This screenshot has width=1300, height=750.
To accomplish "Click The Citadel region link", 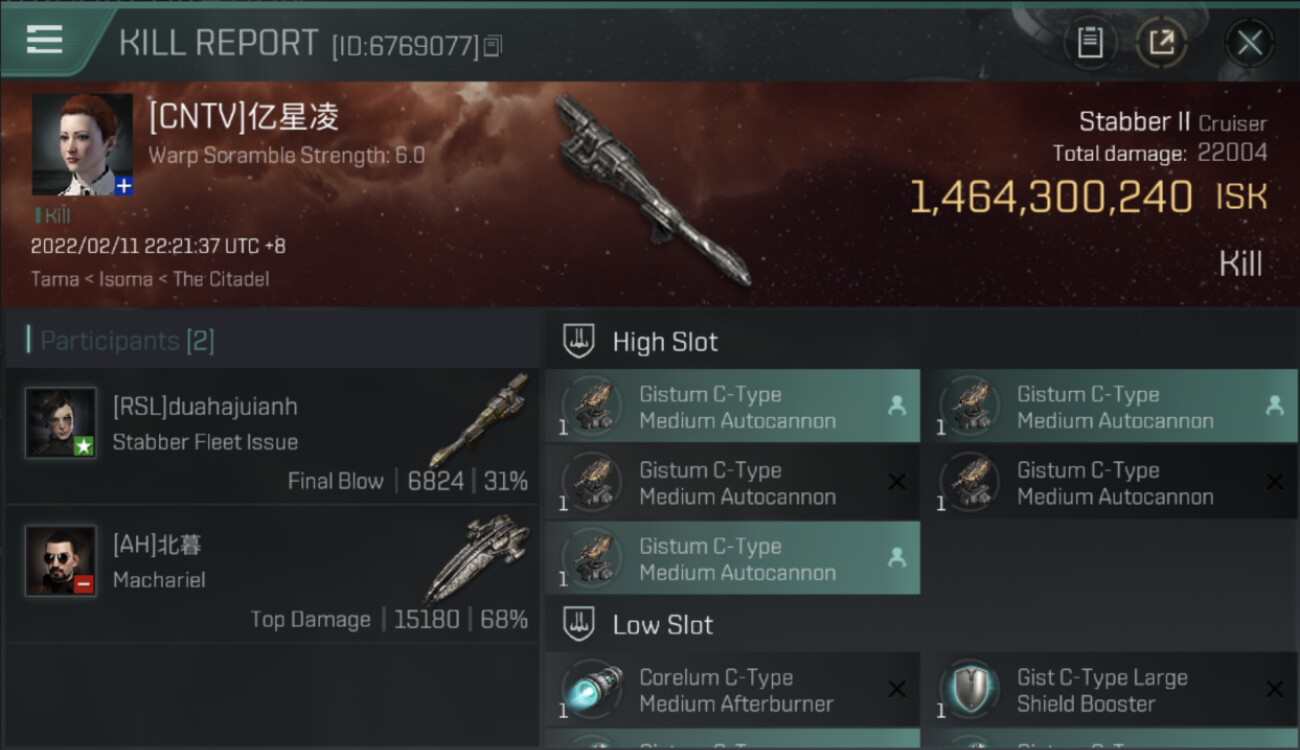I will click(x=221, y=279).
